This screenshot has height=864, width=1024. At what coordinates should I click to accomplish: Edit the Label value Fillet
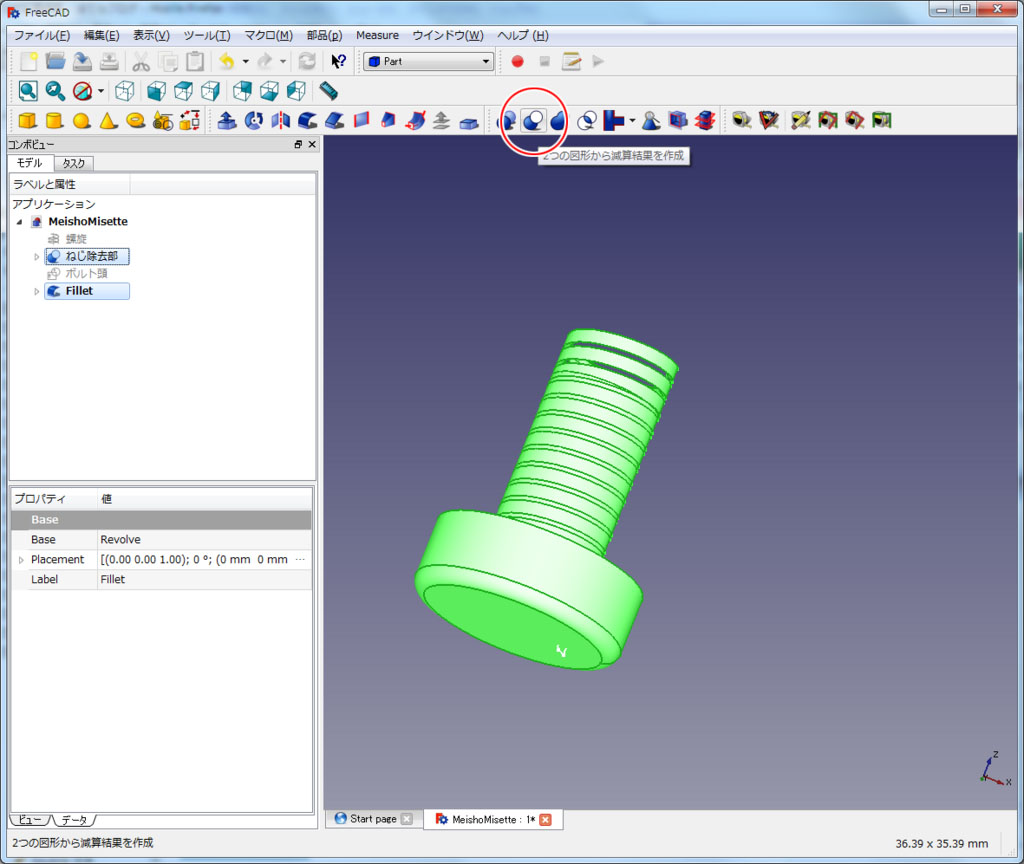(204, 579)
